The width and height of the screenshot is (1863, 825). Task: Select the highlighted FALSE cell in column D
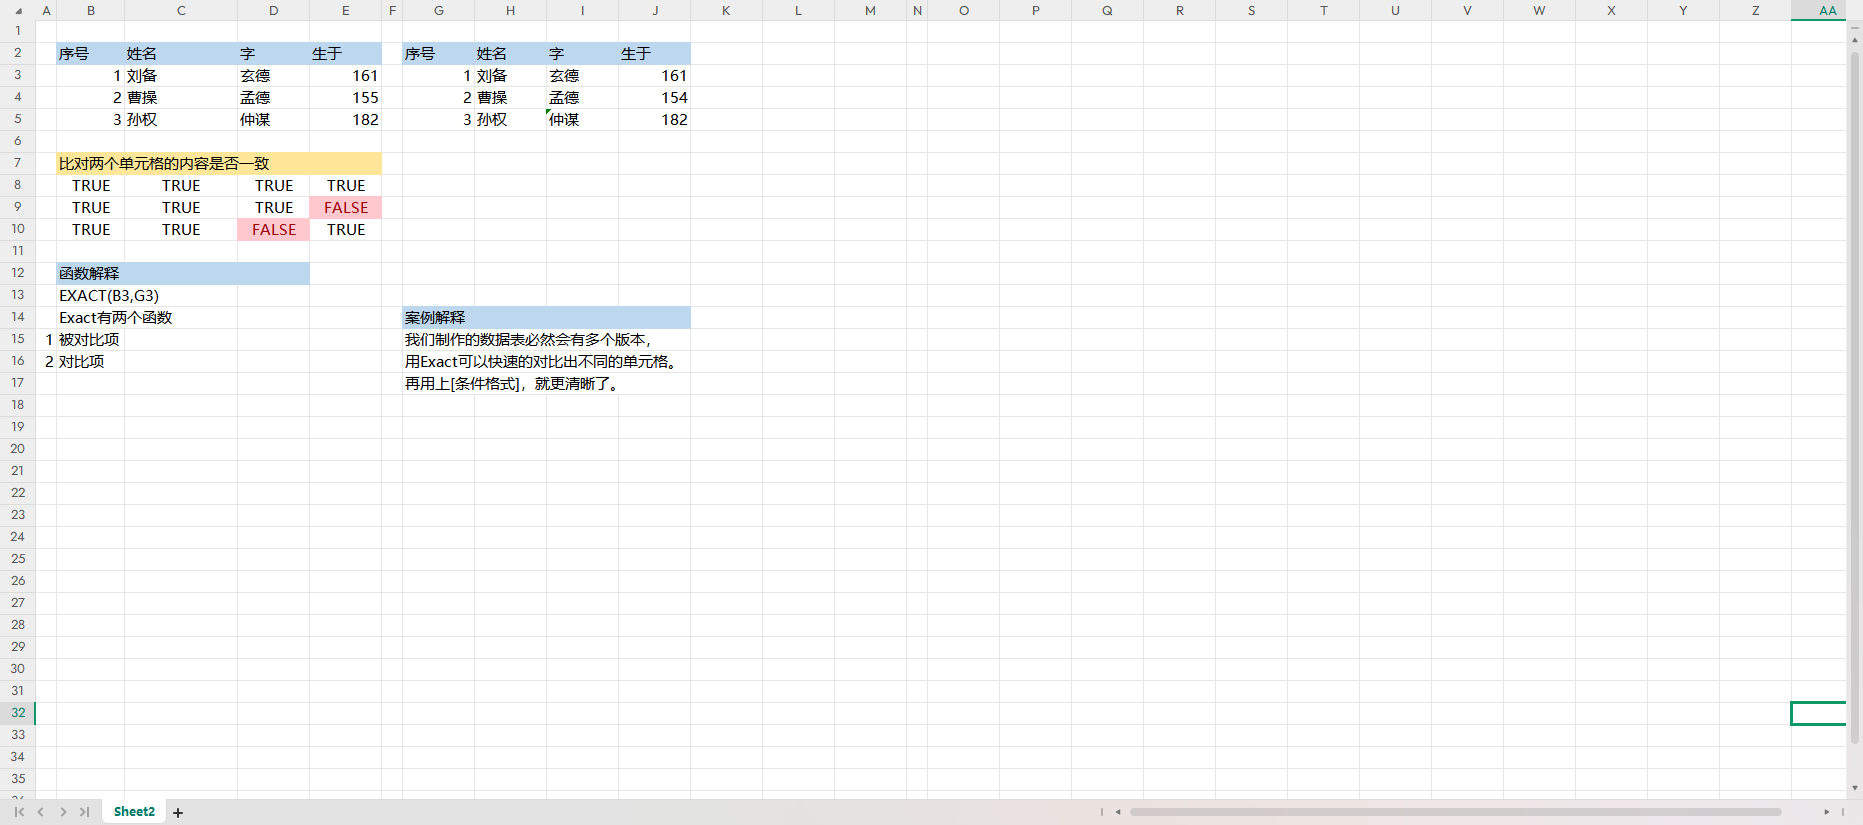click(274, 230)
